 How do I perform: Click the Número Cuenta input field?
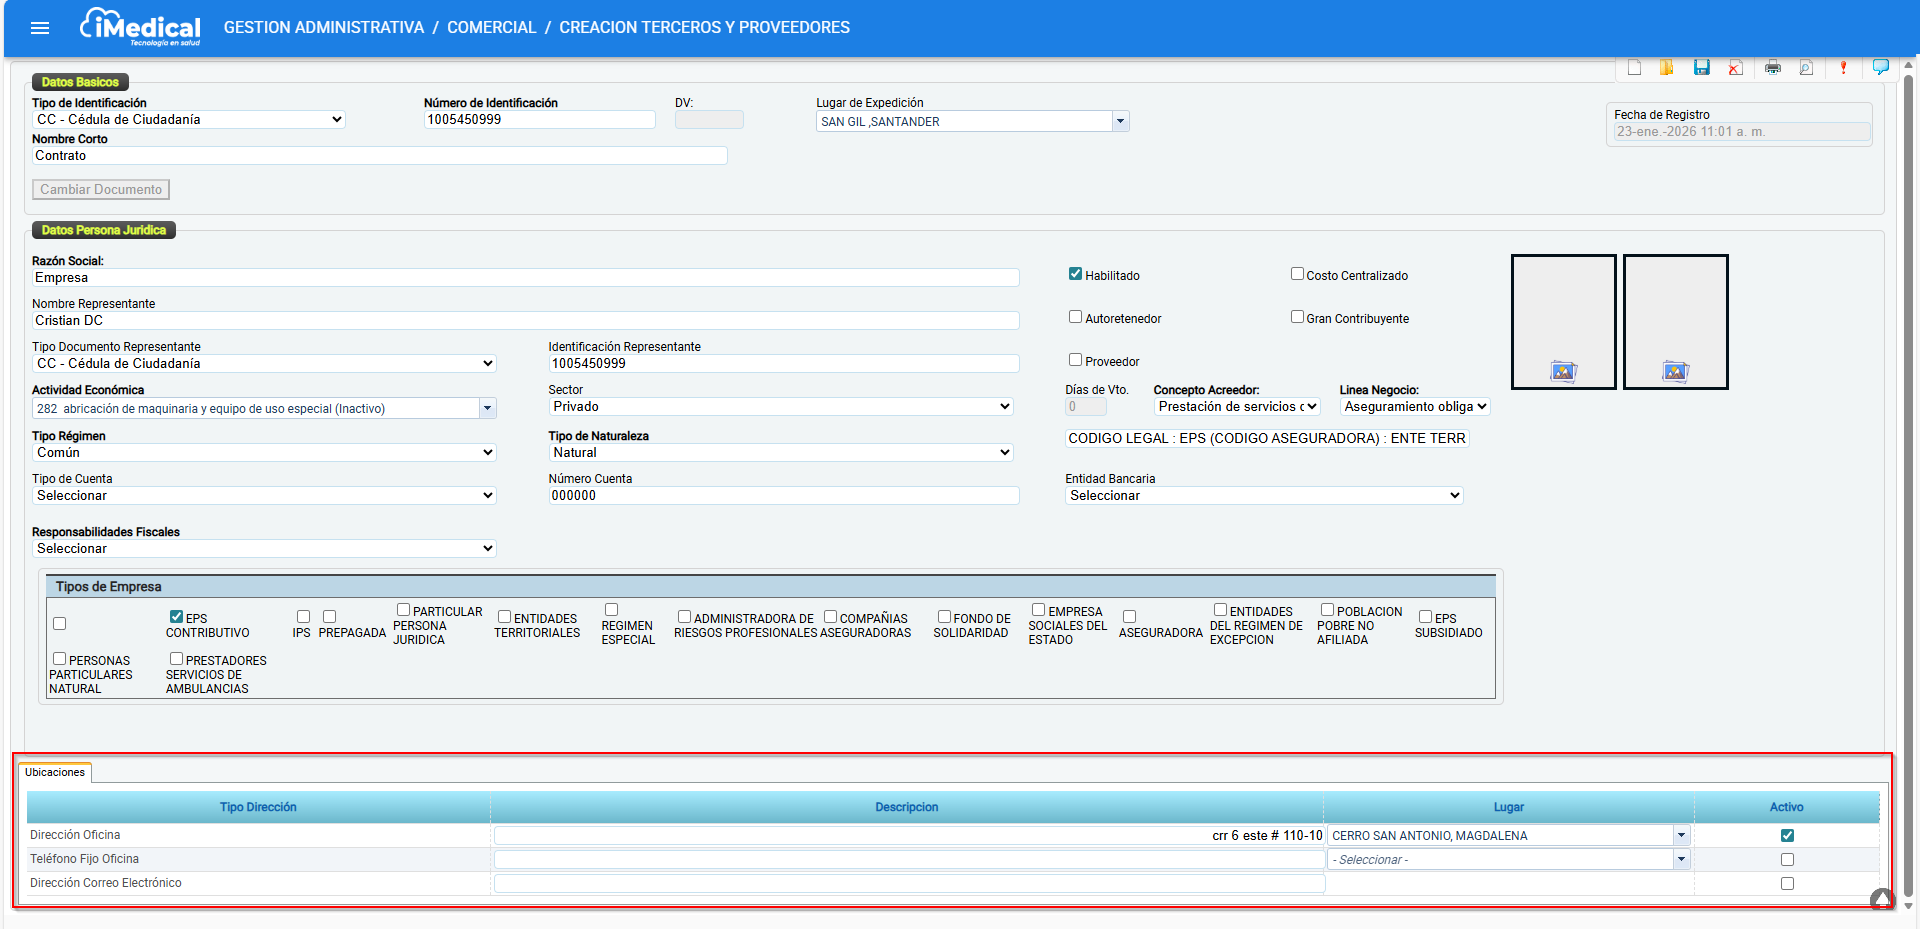coord(784,496)
